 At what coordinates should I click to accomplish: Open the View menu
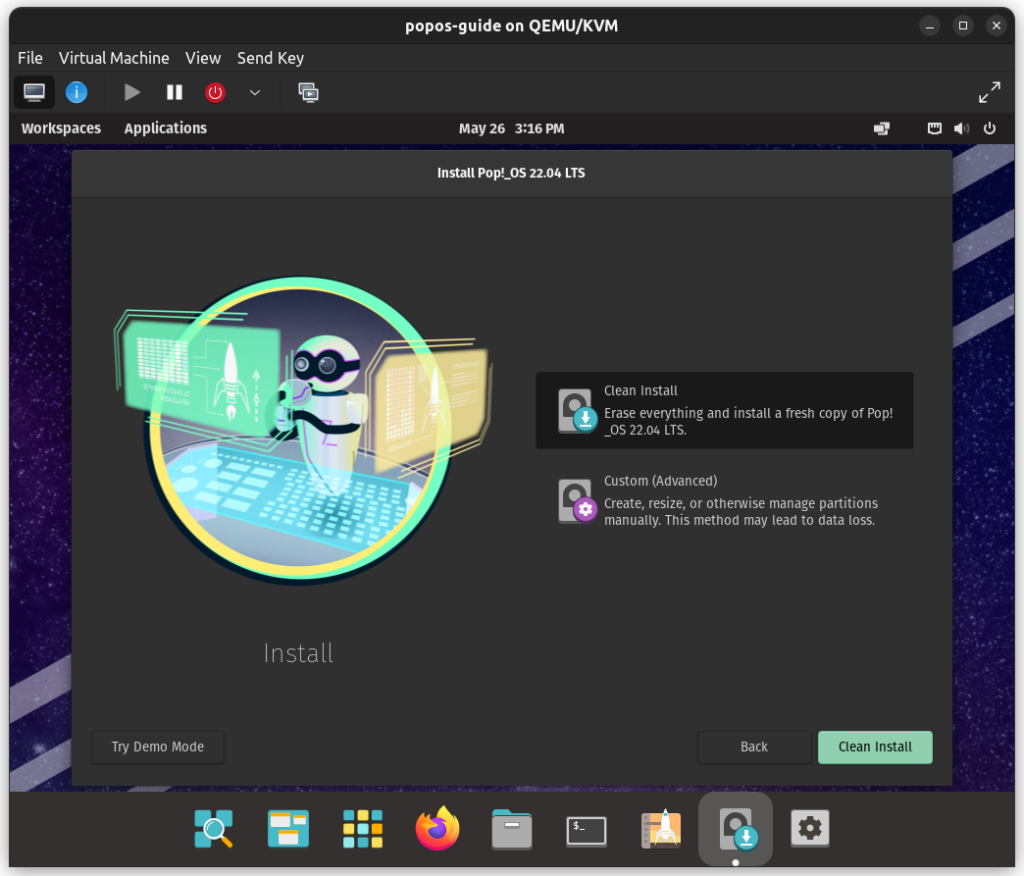coord(203,58)
